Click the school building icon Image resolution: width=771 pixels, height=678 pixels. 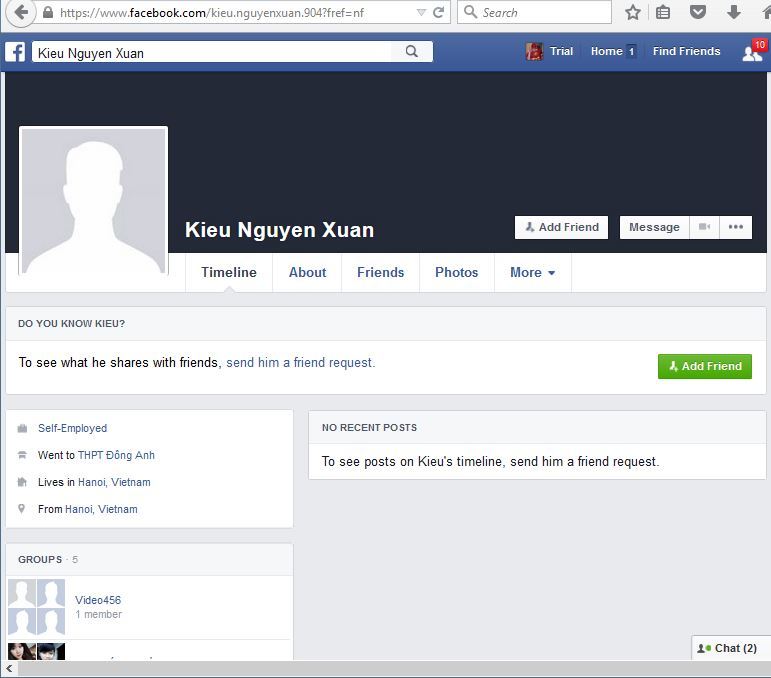point(22,455)
